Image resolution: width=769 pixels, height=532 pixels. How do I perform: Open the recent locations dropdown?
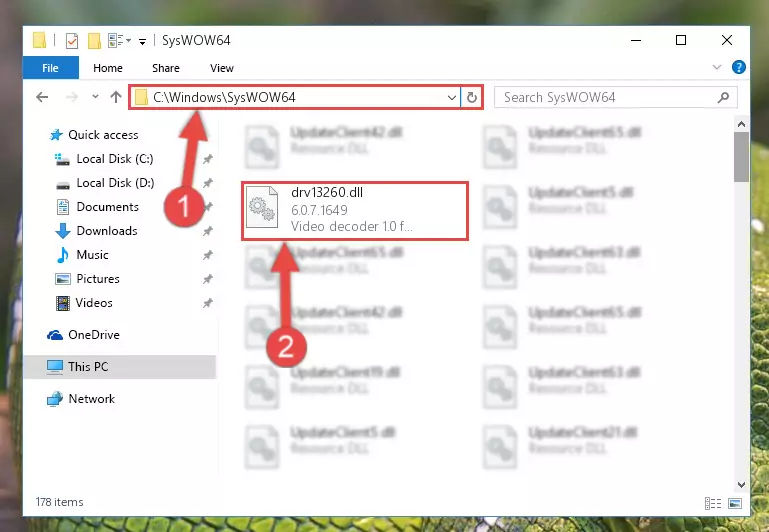[95, 97]
